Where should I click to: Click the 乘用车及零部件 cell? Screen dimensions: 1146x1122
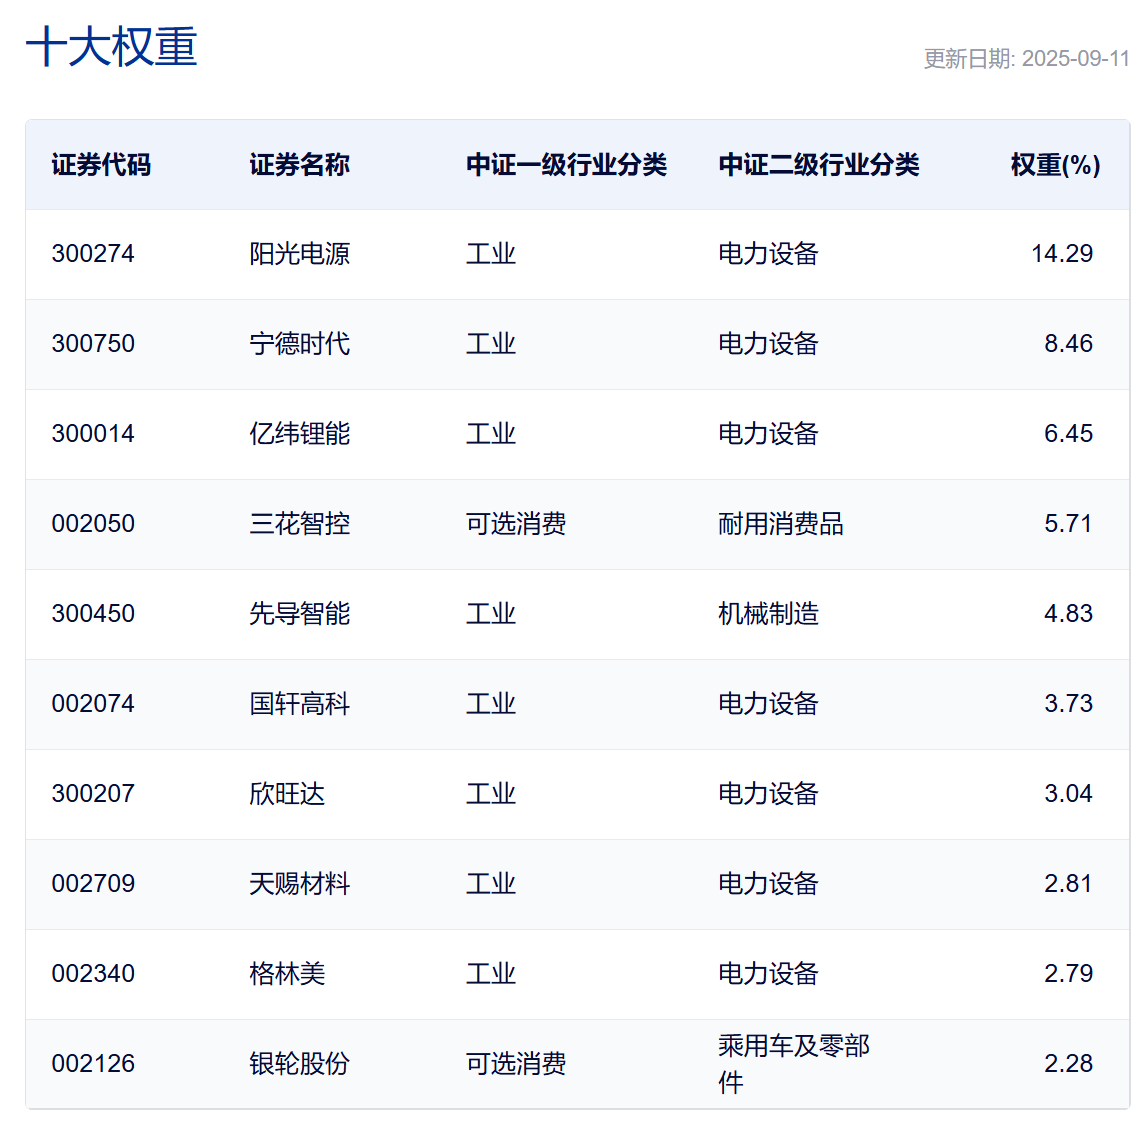click(794, 1064)
